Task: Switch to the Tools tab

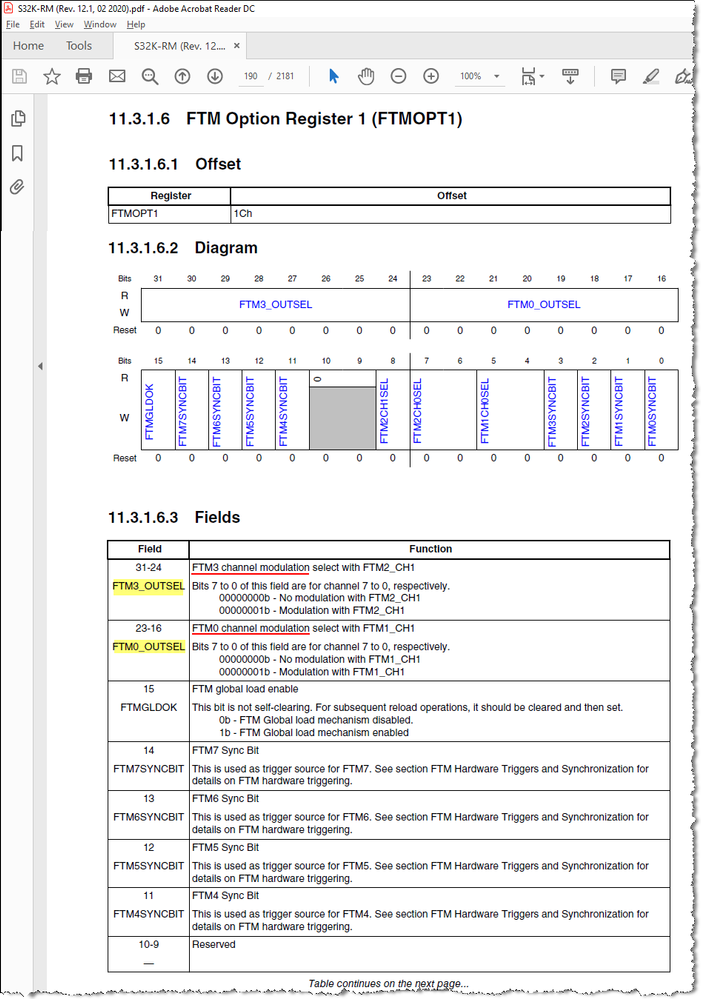Action: [x=79, y=46]
